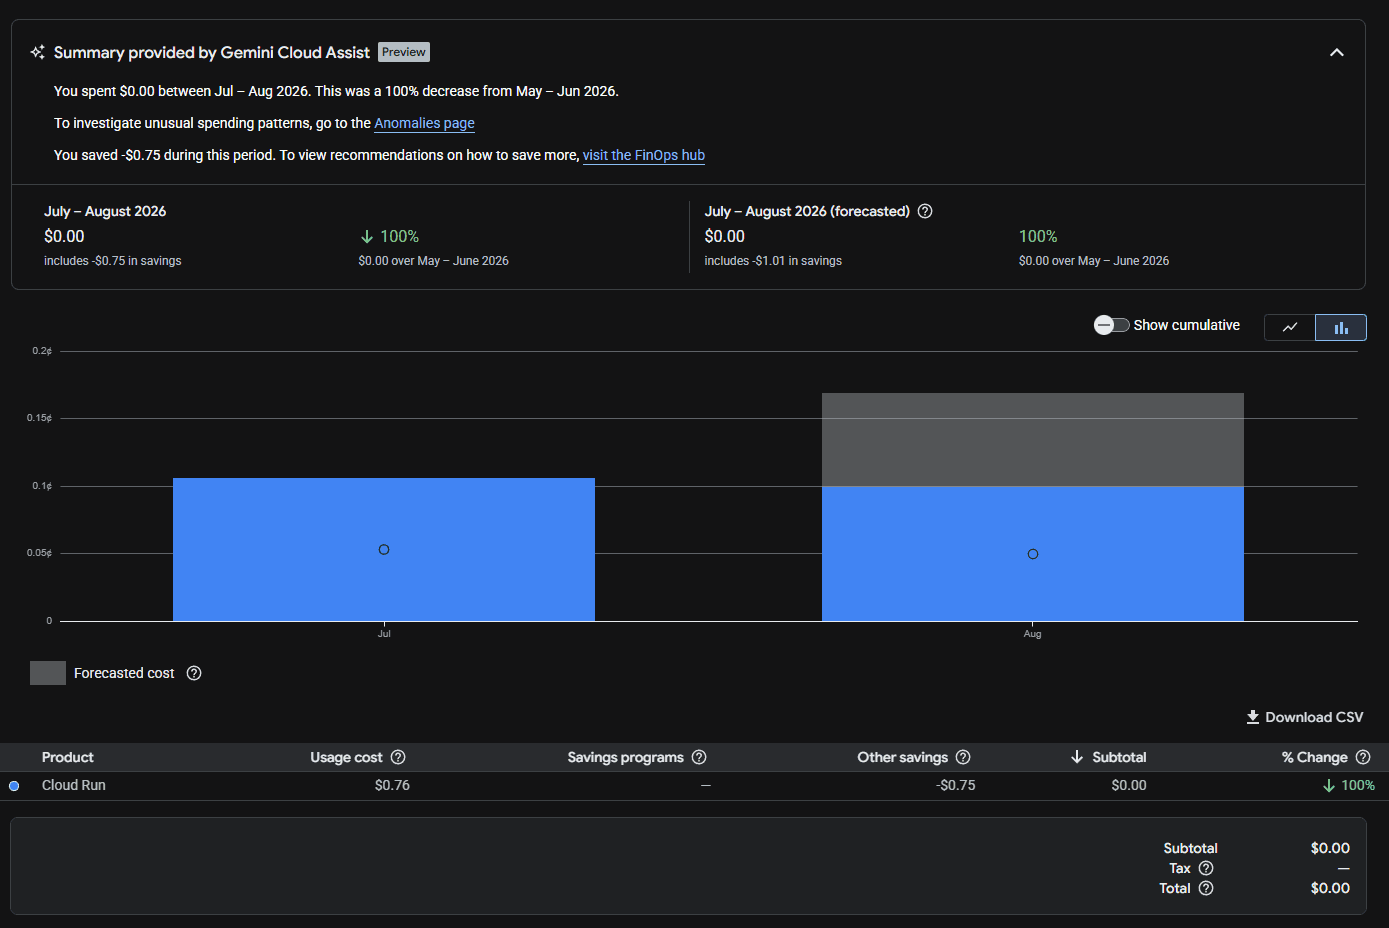Viewport: 1389px width, 928px height.
Task: Click the August blue cost bar
Action: 1033,554
